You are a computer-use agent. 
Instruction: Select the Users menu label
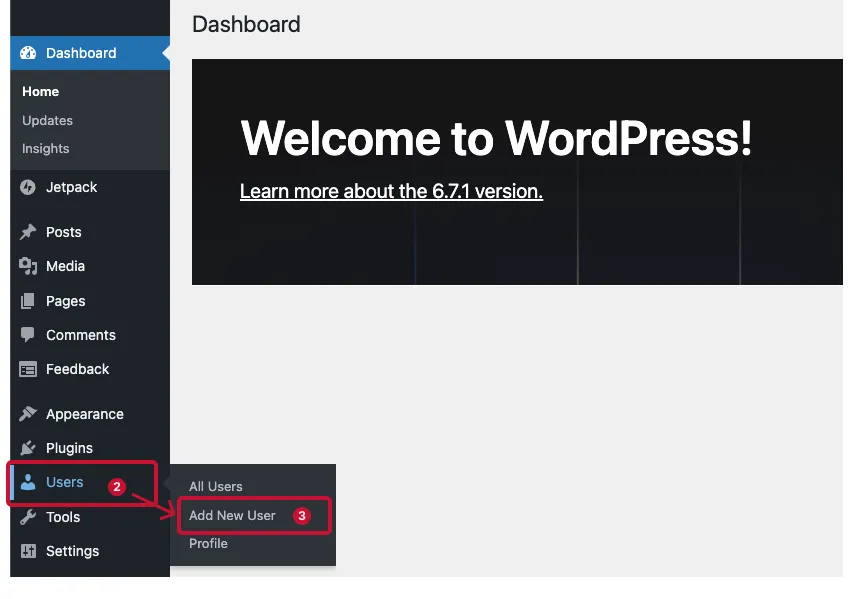65,482
